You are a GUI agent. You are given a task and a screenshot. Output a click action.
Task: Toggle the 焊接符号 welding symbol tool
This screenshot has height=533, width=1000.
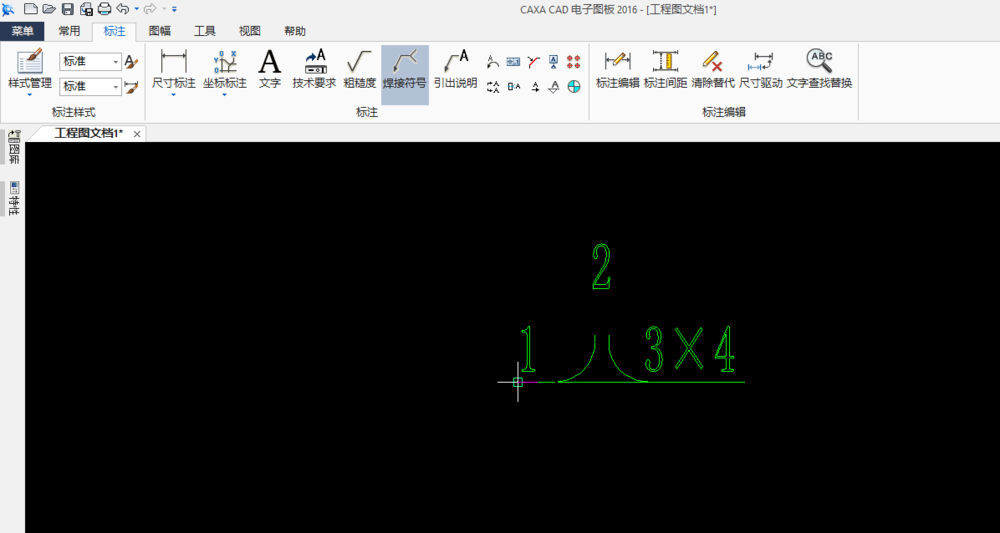[405, 74]
